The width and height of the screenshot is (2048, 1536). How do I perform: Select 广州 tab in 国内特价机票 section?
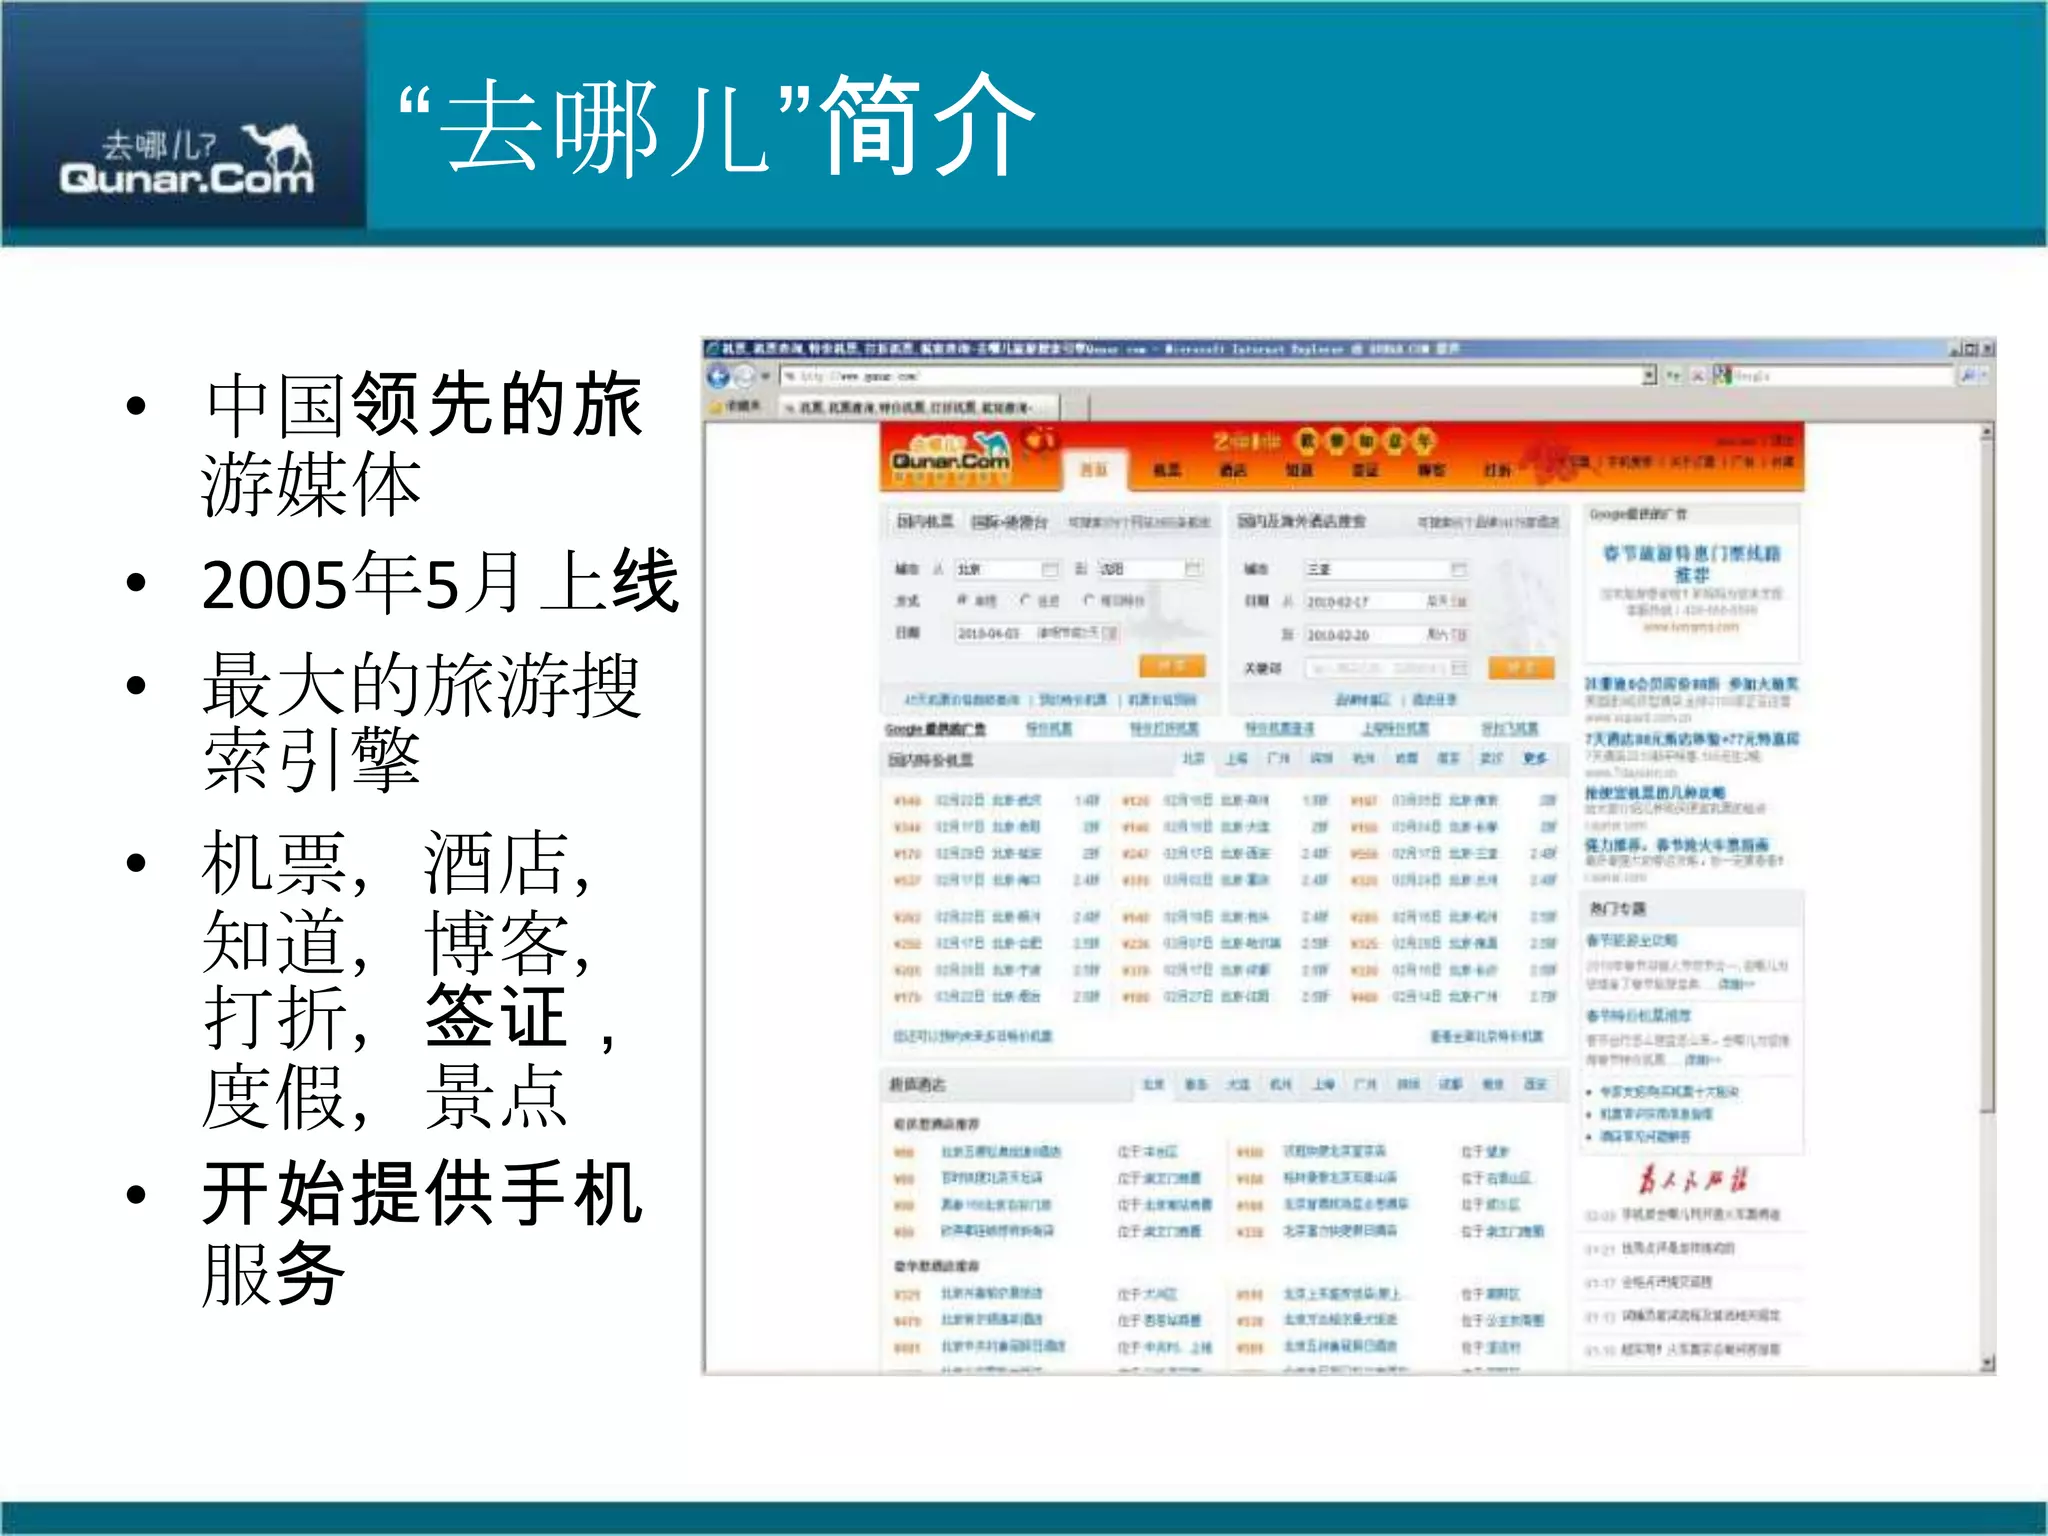(1278, 759)
